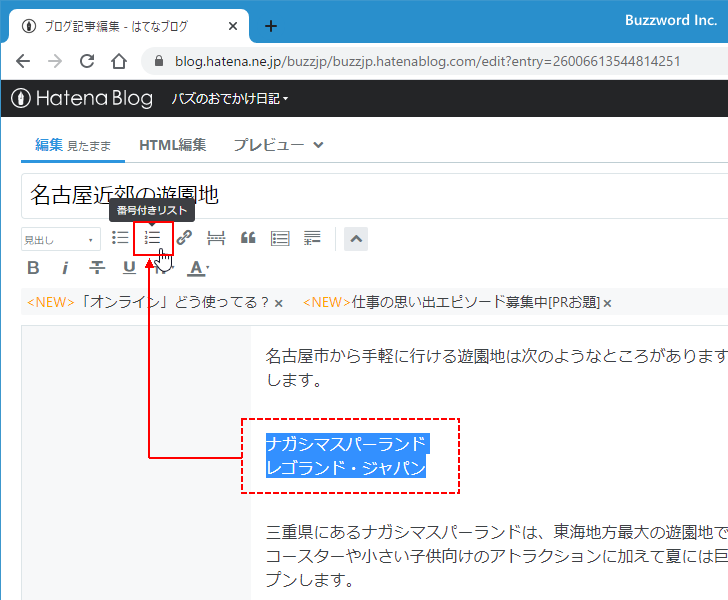
Task: Dismiss the 仕事の思い出エピソード topic
Action: point(607,303)
